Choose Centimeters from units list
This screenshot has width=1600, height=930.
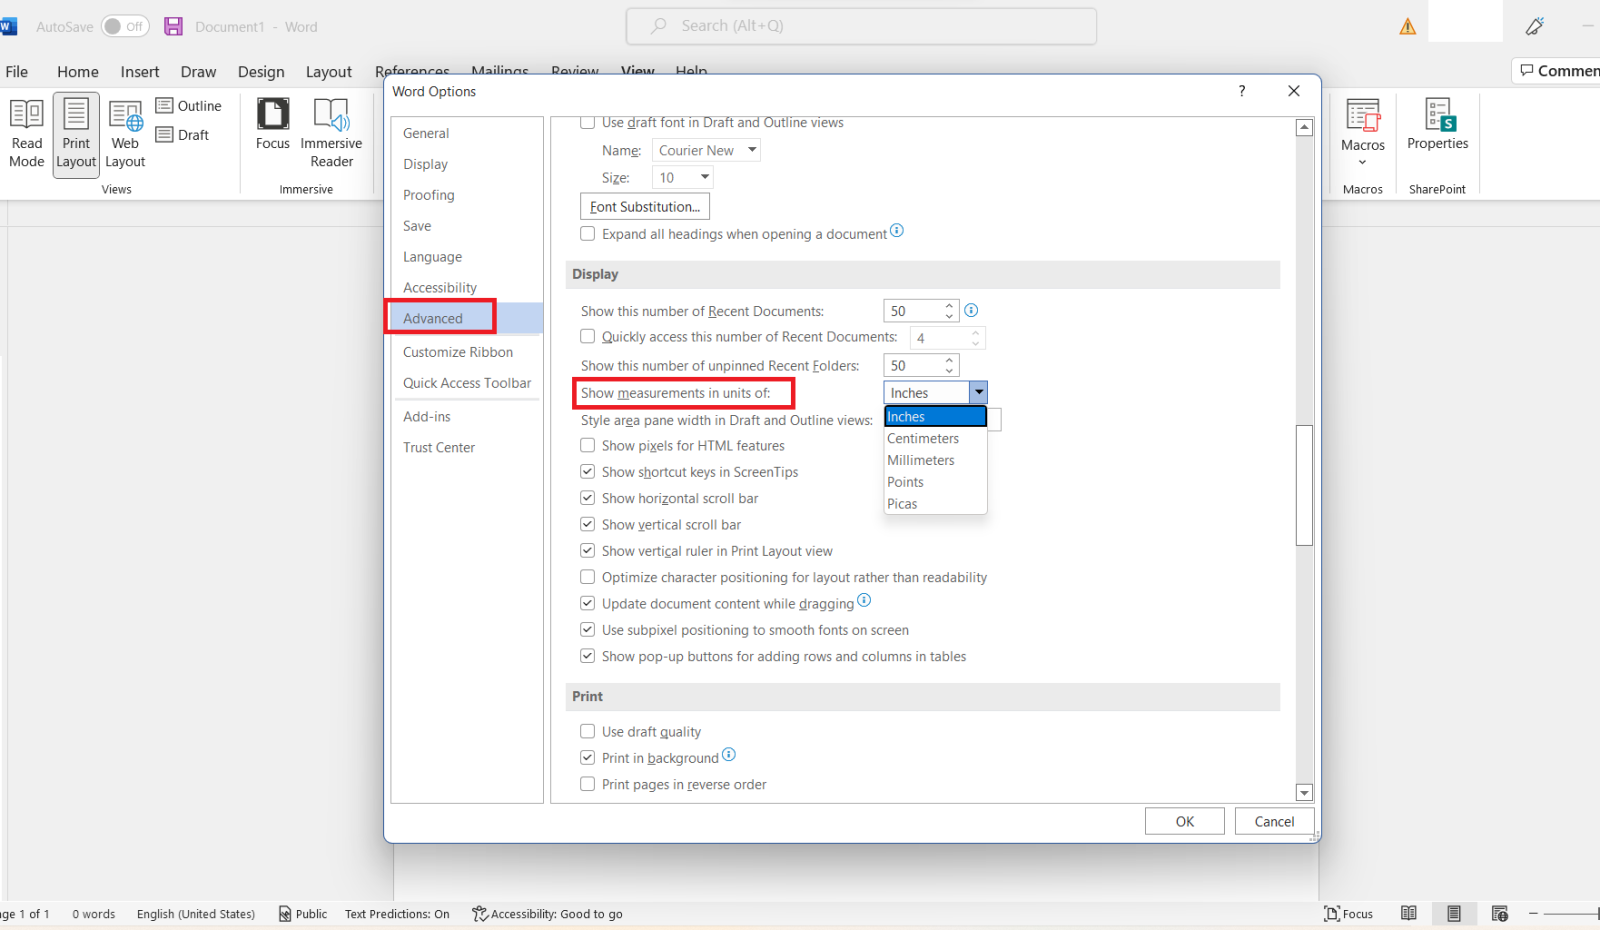pyautogui.click(x=935, y=439)
